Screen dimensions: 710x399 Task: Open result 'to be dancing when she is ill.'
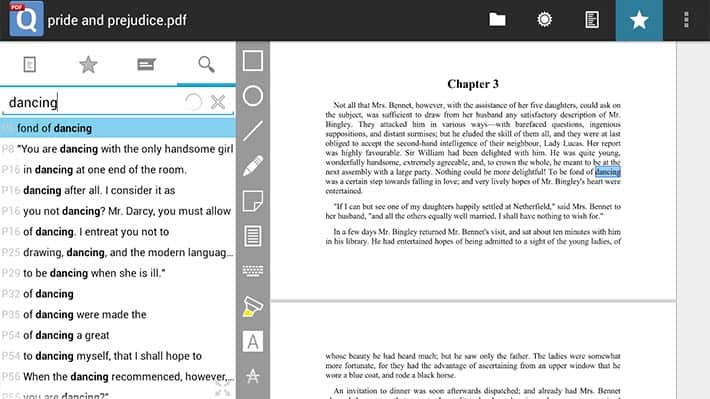pos(118,273)
